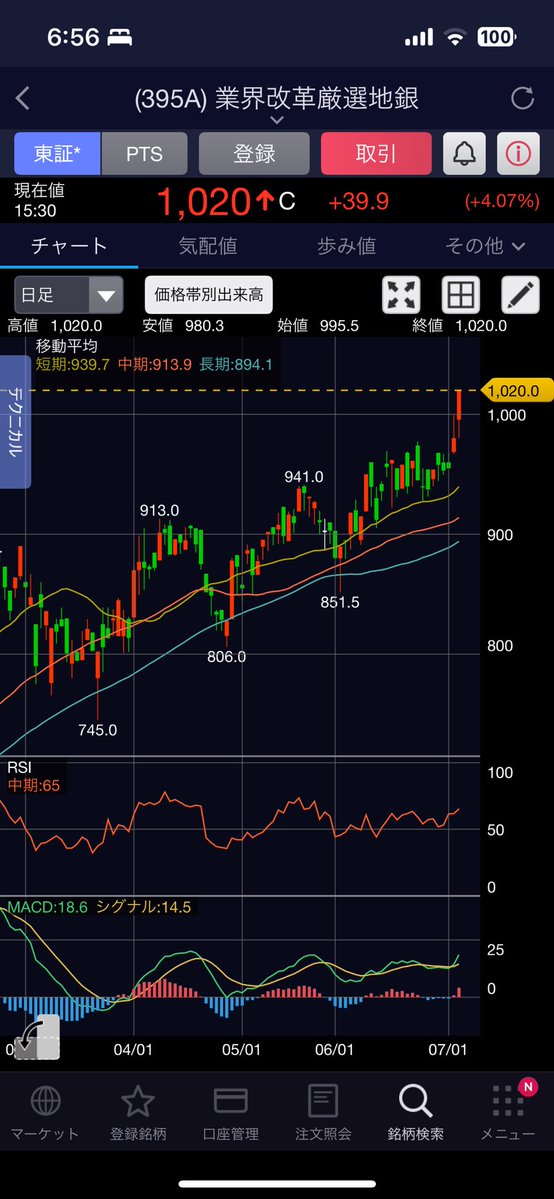Tap the red 取引 button
This screenshot has width=554, height=1199.
pos(376,154)
